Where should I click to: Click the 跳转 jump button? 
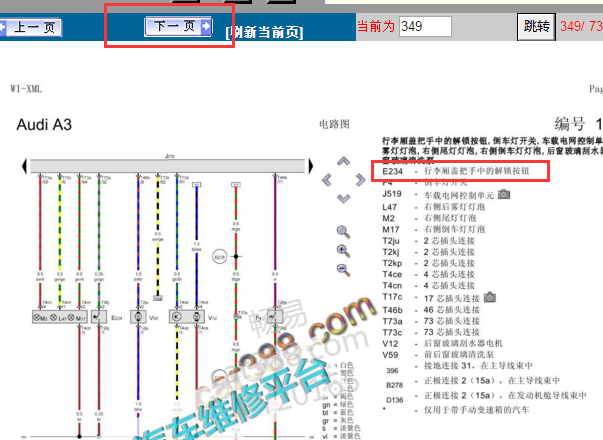536,27
